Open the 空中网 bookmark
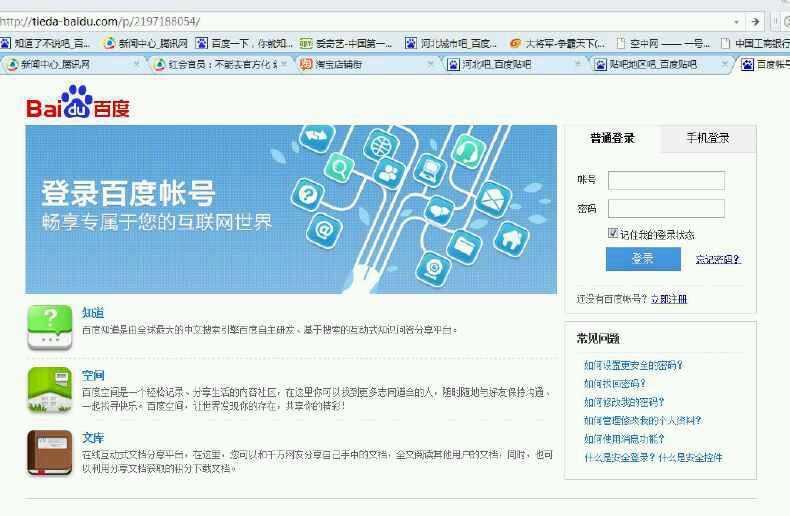The height and width of the screenshot is (516, 790). click(663, 43)
